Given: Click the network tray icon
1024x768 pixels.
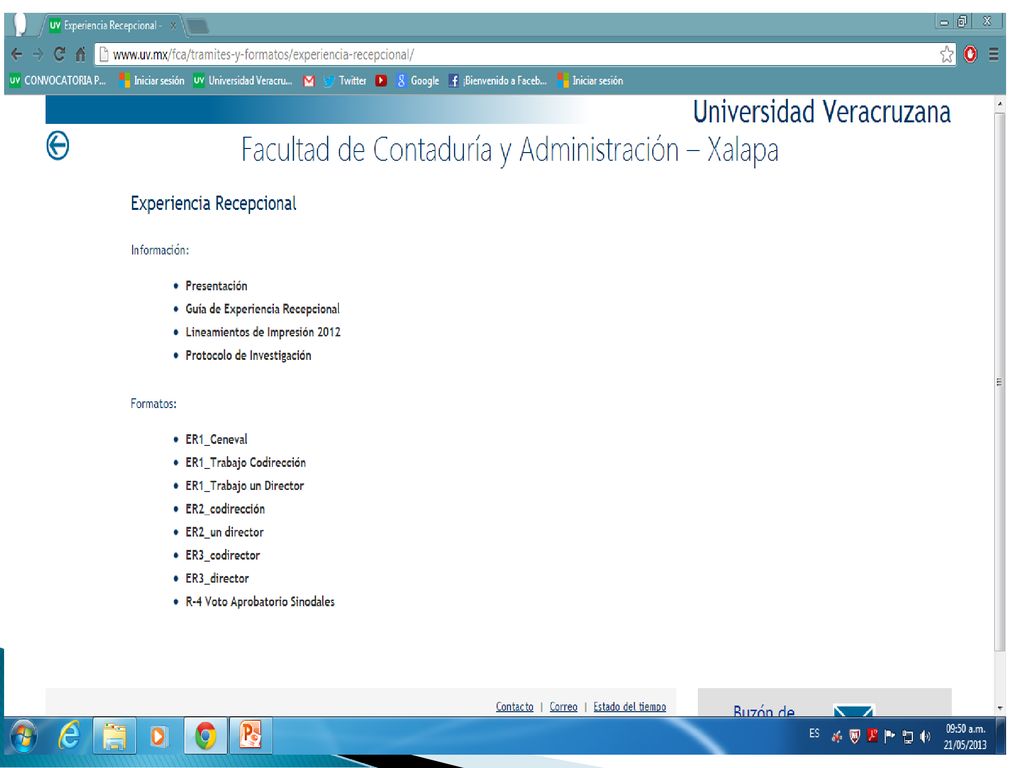Looking at the screenshot, I should point(908,737).
